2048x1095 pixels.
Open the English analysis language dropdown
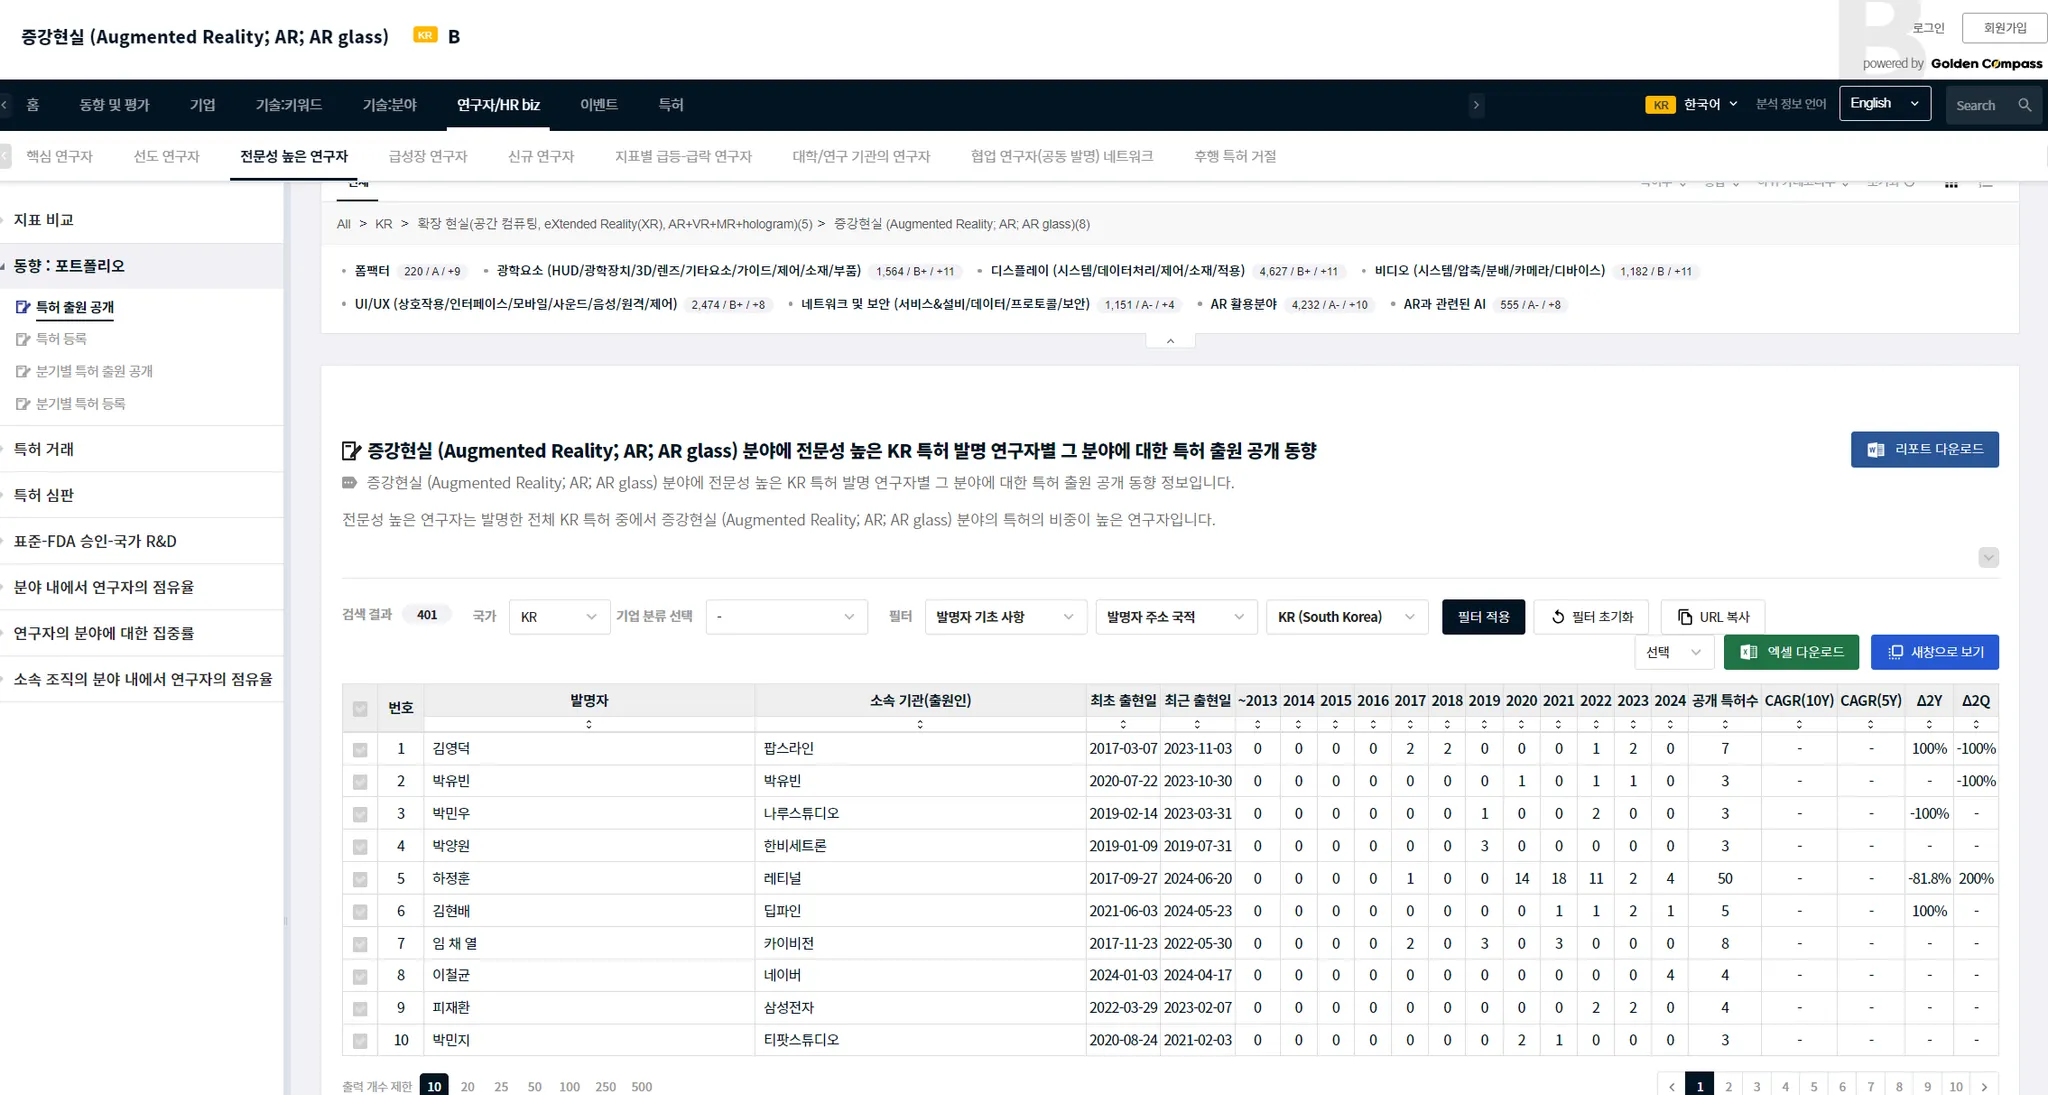click(1884, 104)
